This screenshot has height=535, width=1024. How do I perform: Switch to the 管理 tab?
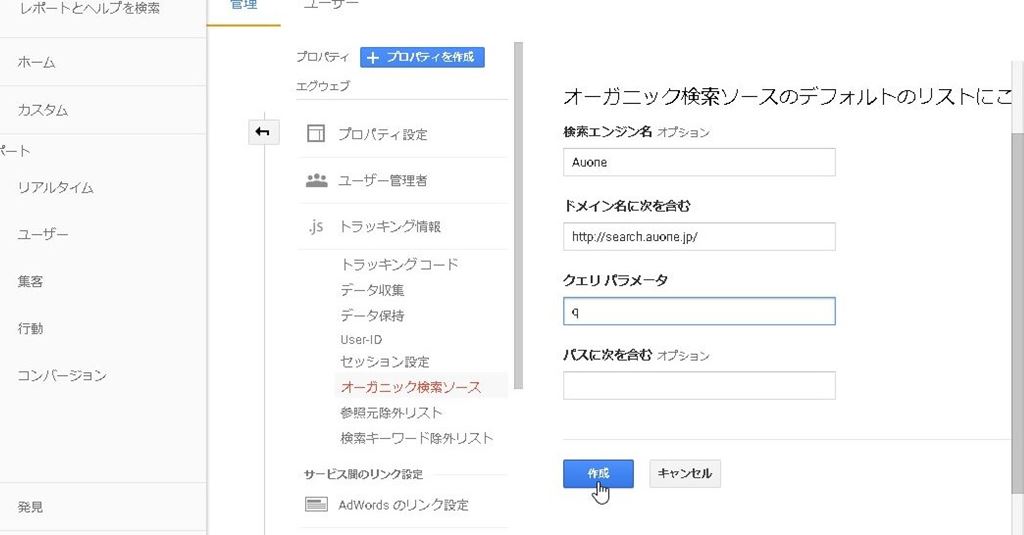pos(243,6)
